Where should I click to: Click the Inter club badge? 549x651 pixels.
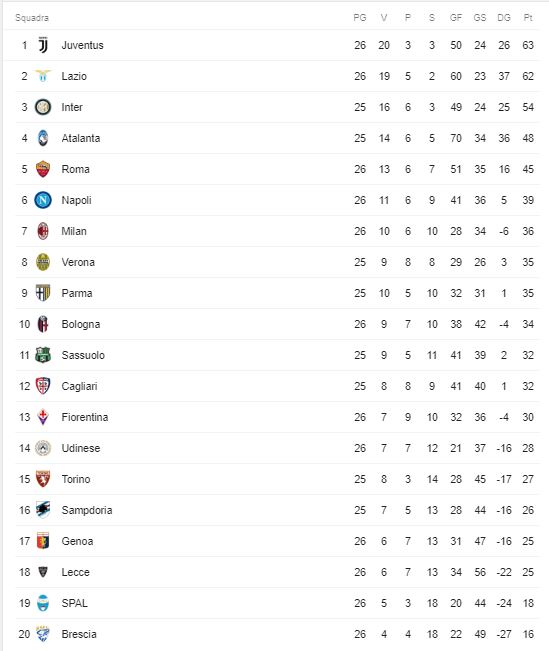(43, 107)
